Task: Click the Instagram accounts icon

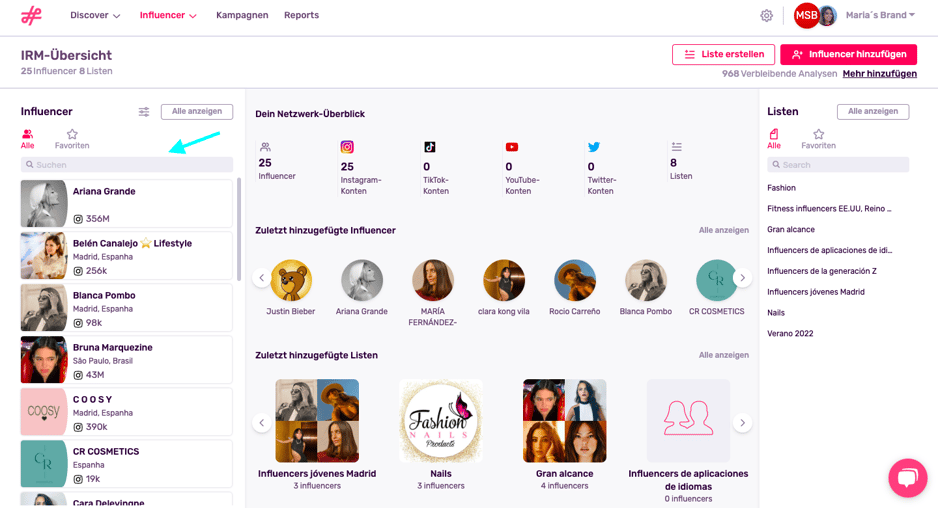Action: tap(347, 147)
